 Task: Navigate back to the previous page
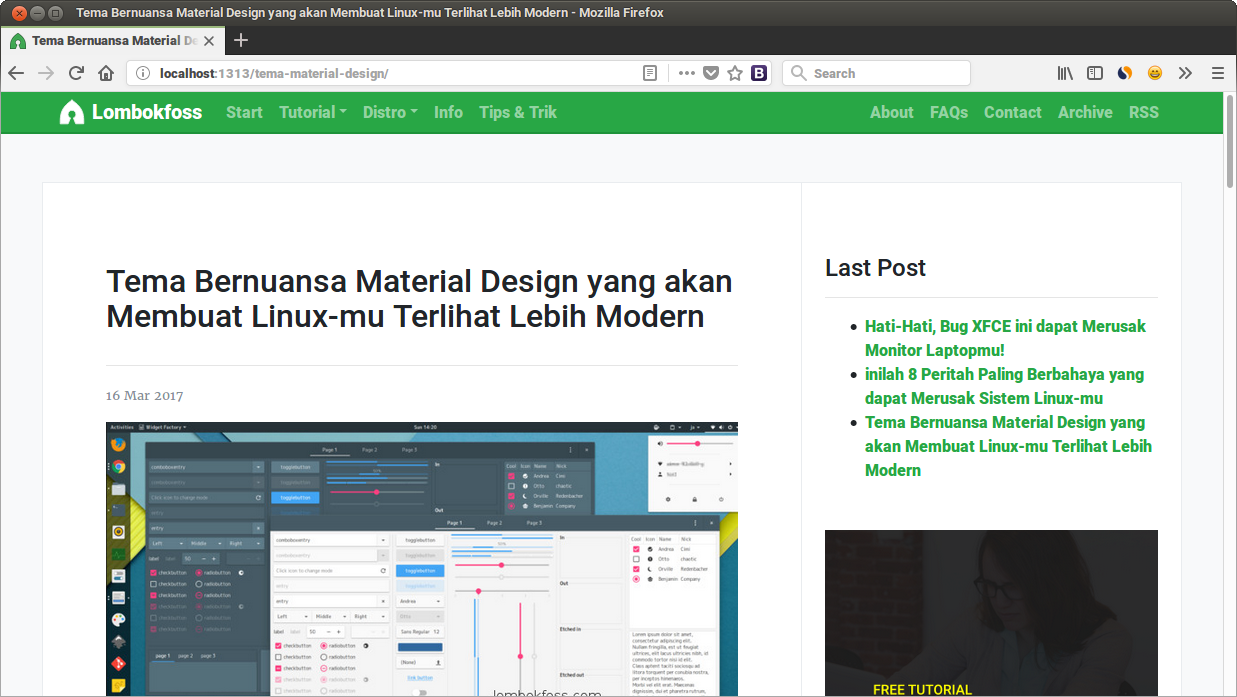click(16, 72)
